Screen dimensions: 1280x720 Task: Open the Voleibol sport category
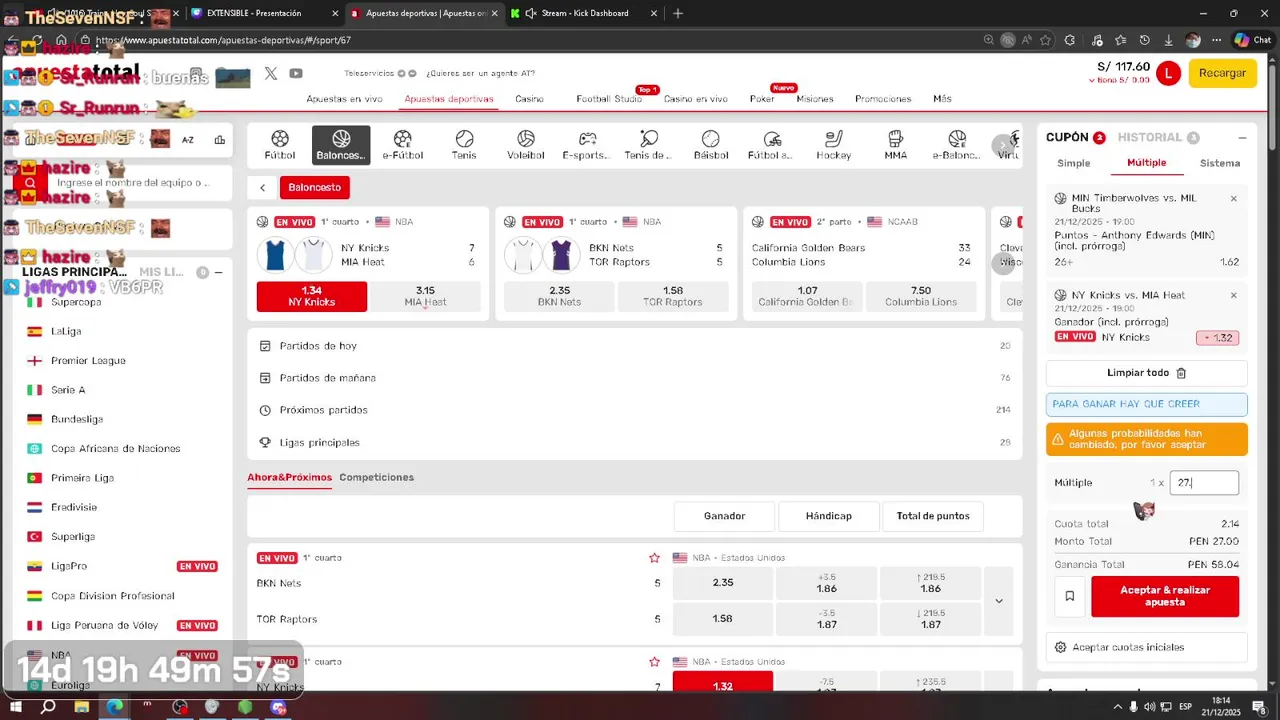pyautogui.click(x=526, y=145)
